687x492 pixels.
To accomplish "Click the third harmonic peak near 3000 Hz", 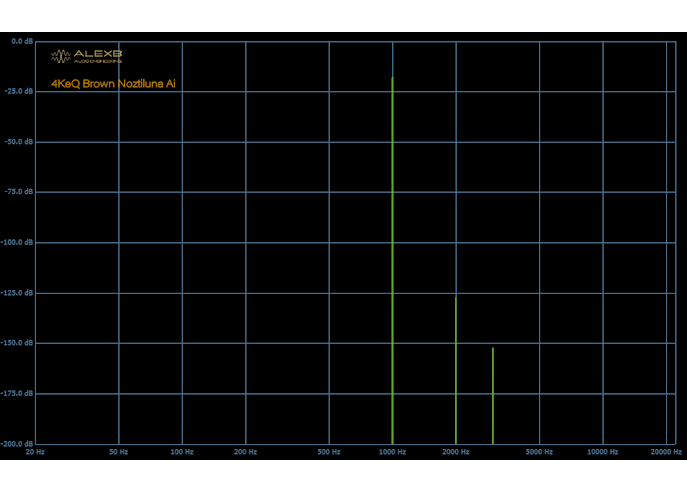I will pyautogui.click(x=492, y=396).
